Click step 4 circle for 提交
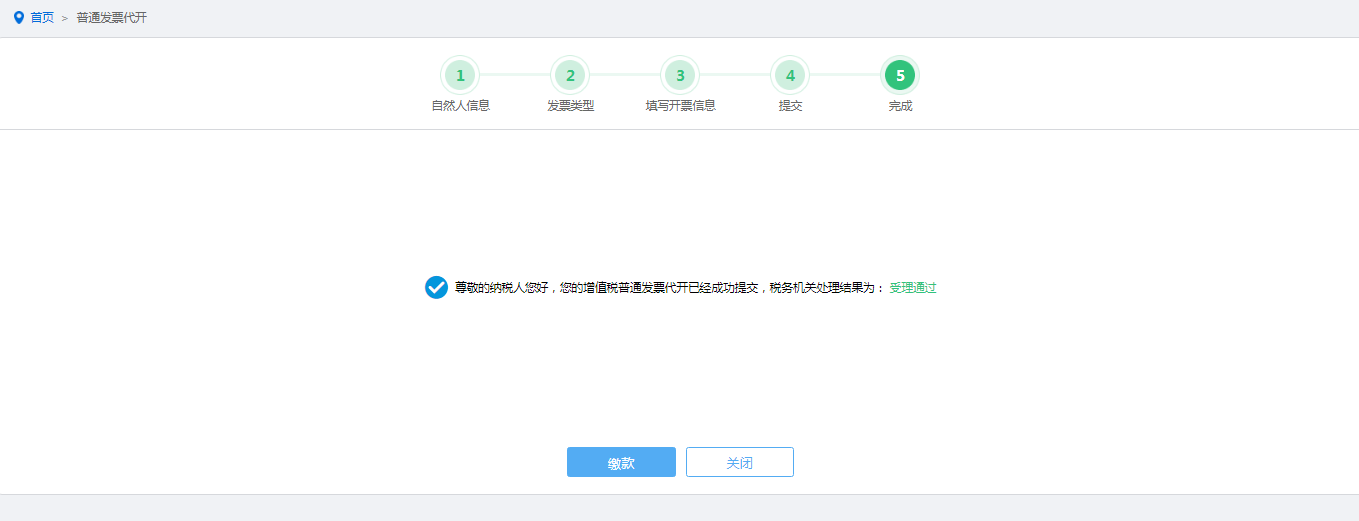 pos(790,75)
